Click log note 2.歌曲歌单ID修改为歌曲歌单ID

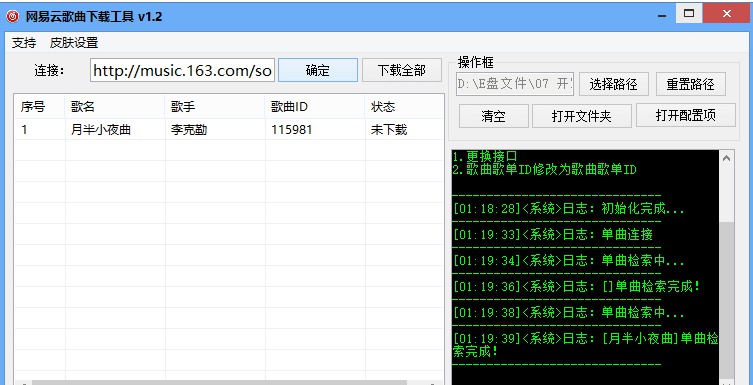pos(545,169)
